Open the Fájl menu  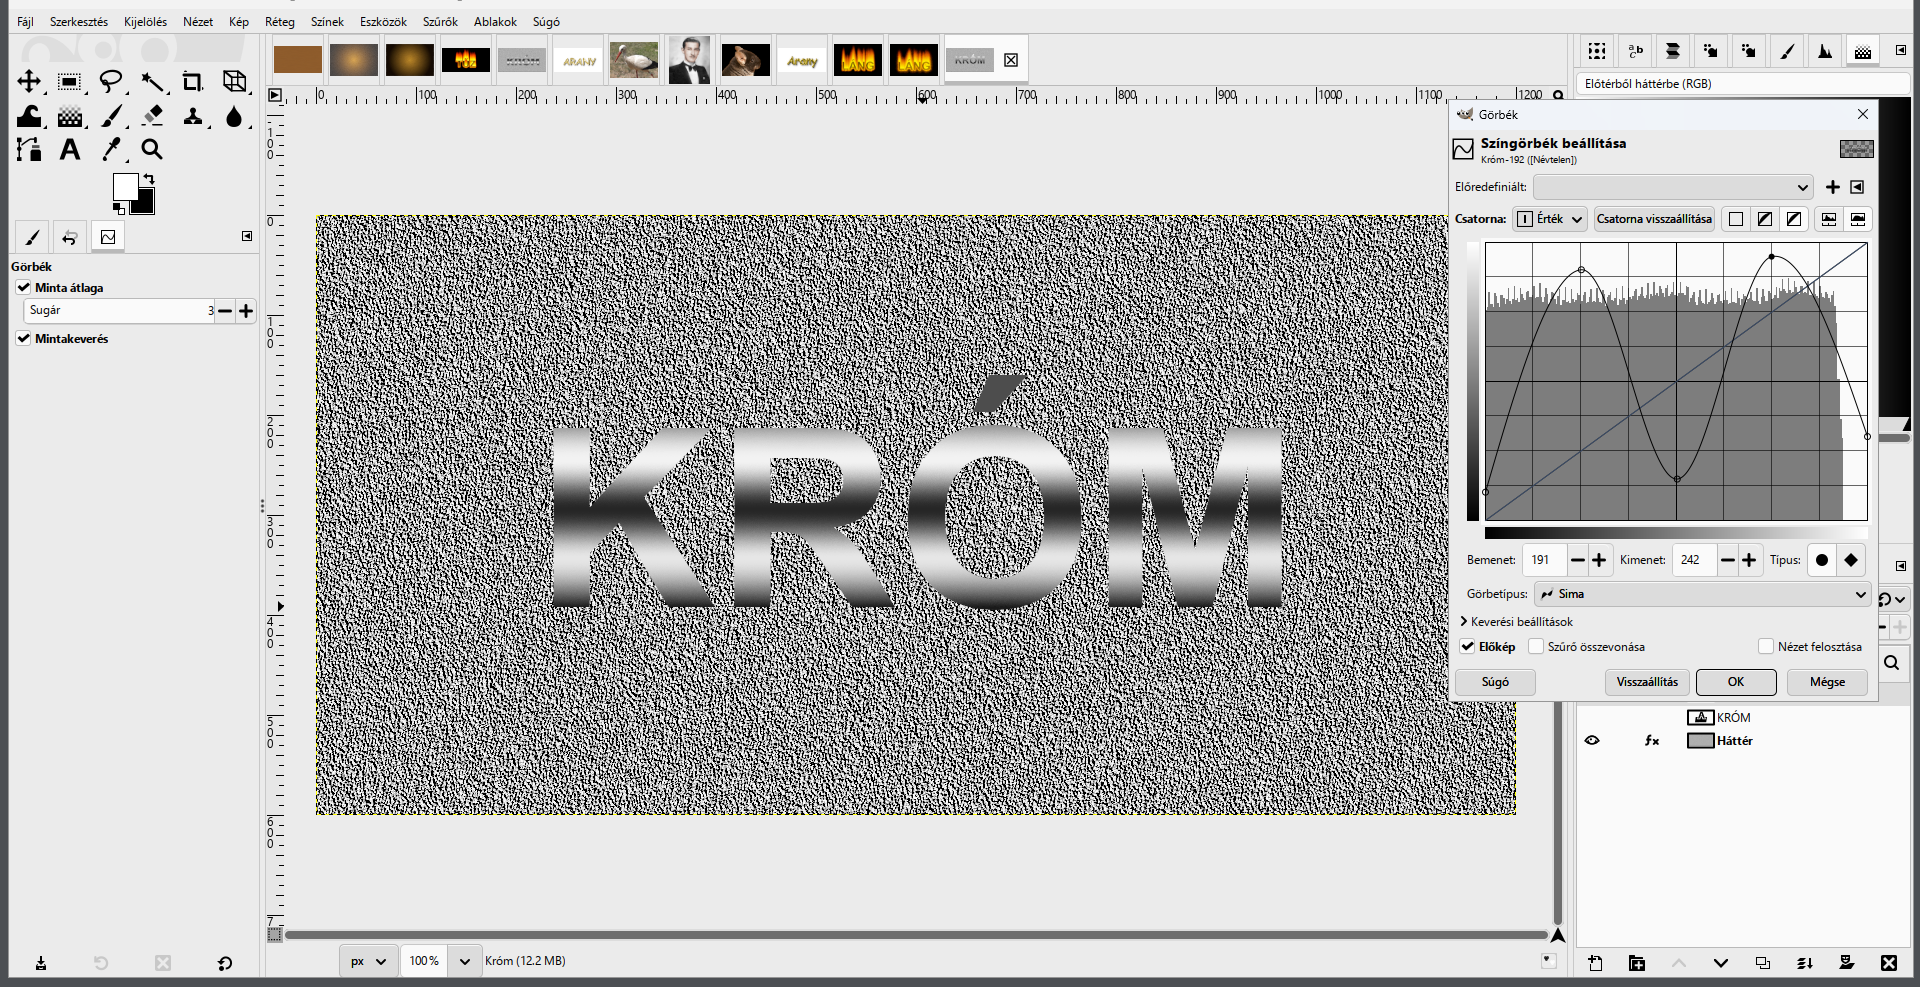(25, 21)
